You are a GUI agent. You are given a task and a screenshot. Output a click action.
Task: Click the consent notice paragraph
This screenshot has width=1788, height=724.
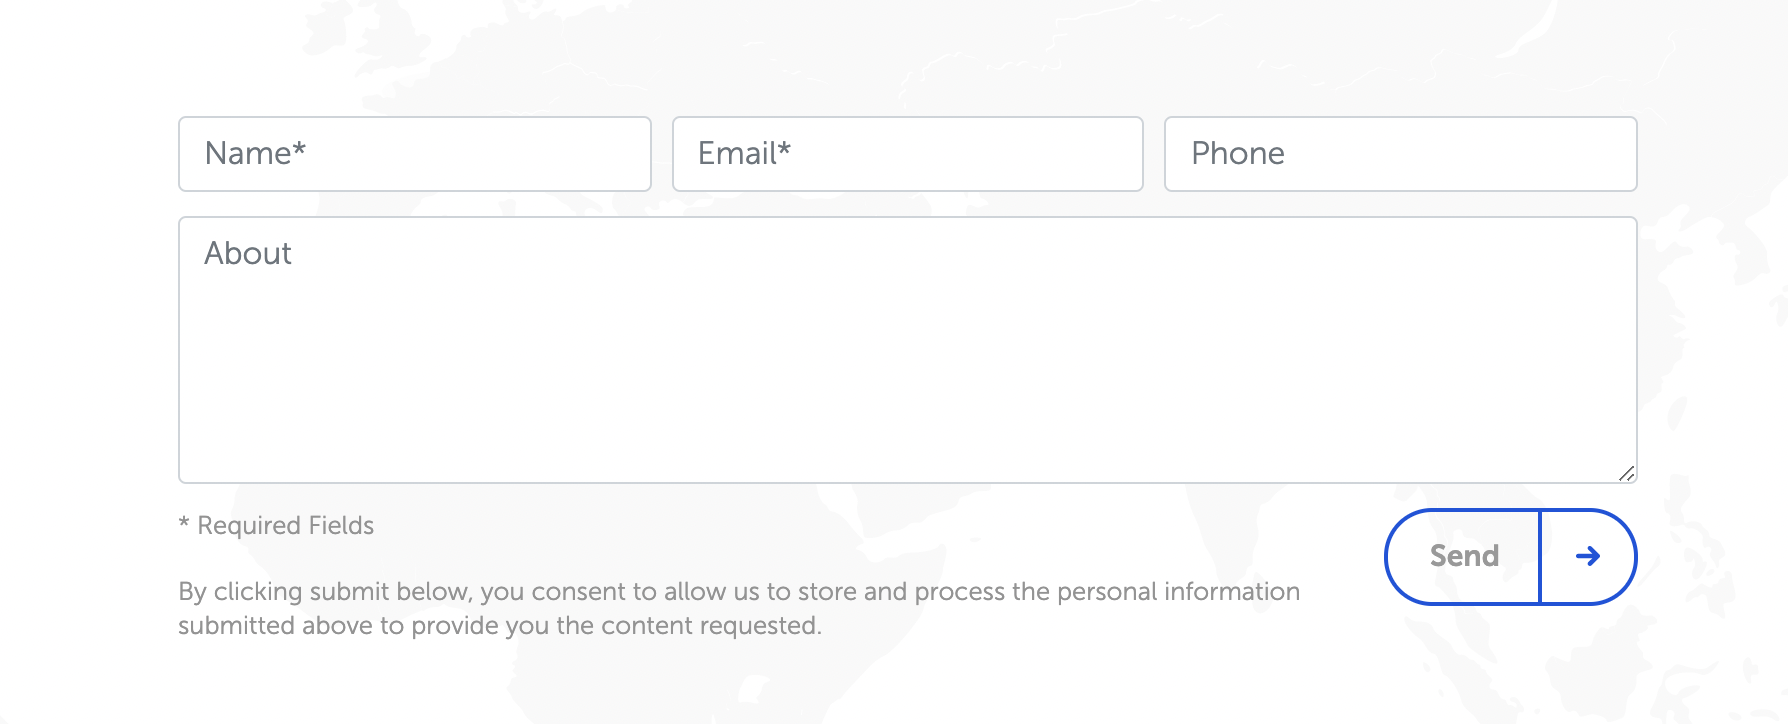[x=739, y=608]
